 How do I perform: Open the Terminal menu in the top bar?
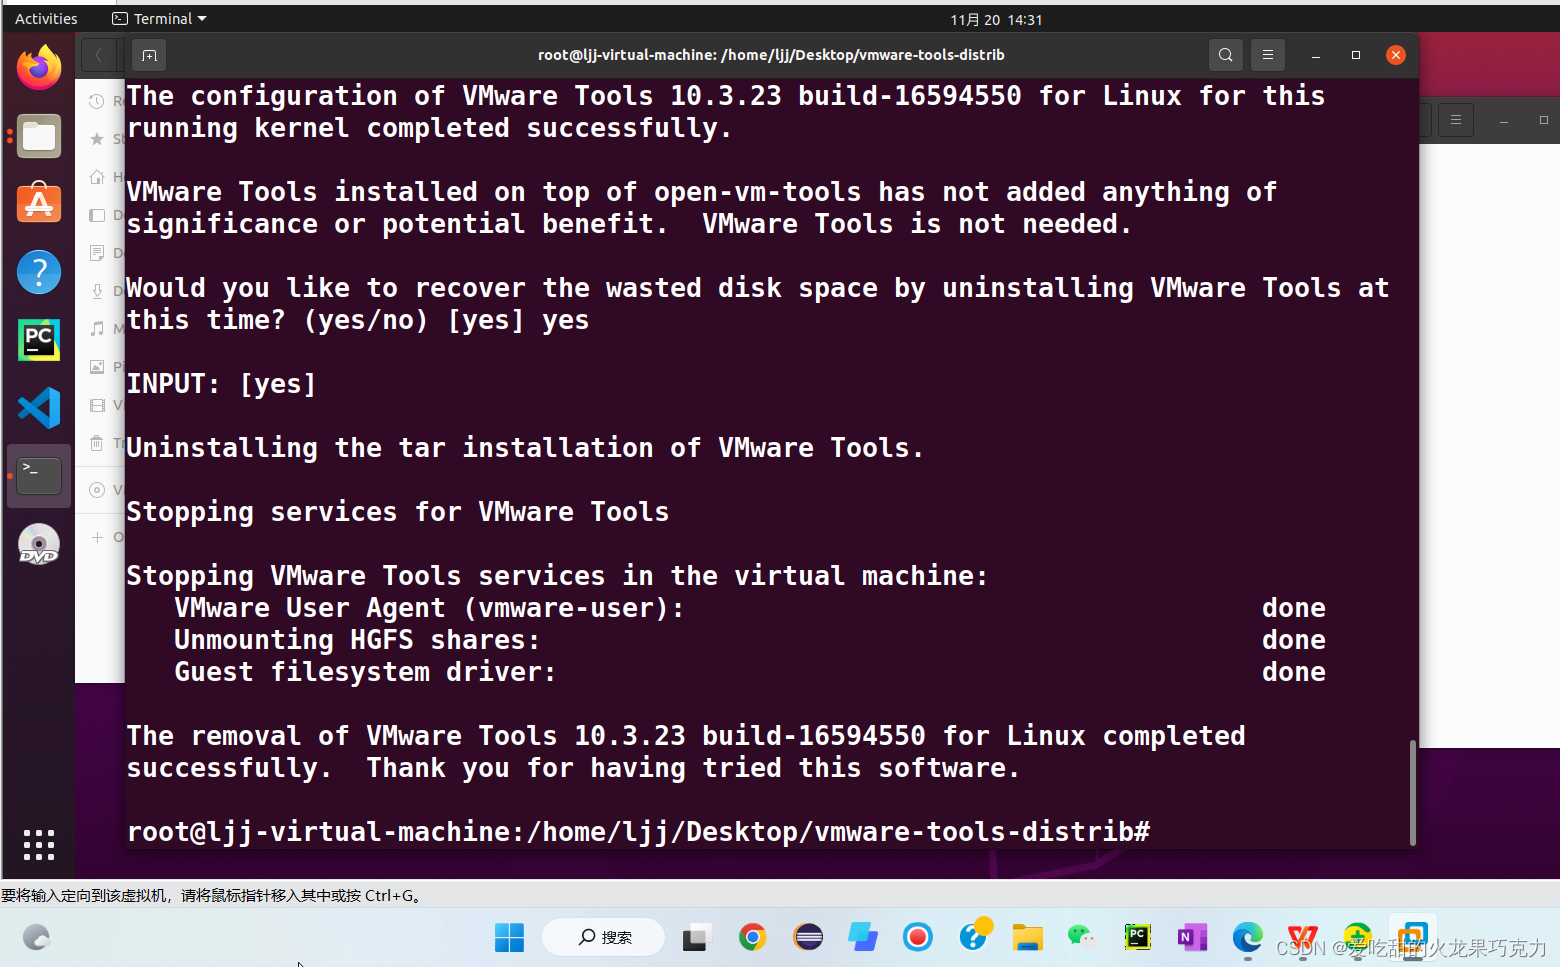[158, 17]
